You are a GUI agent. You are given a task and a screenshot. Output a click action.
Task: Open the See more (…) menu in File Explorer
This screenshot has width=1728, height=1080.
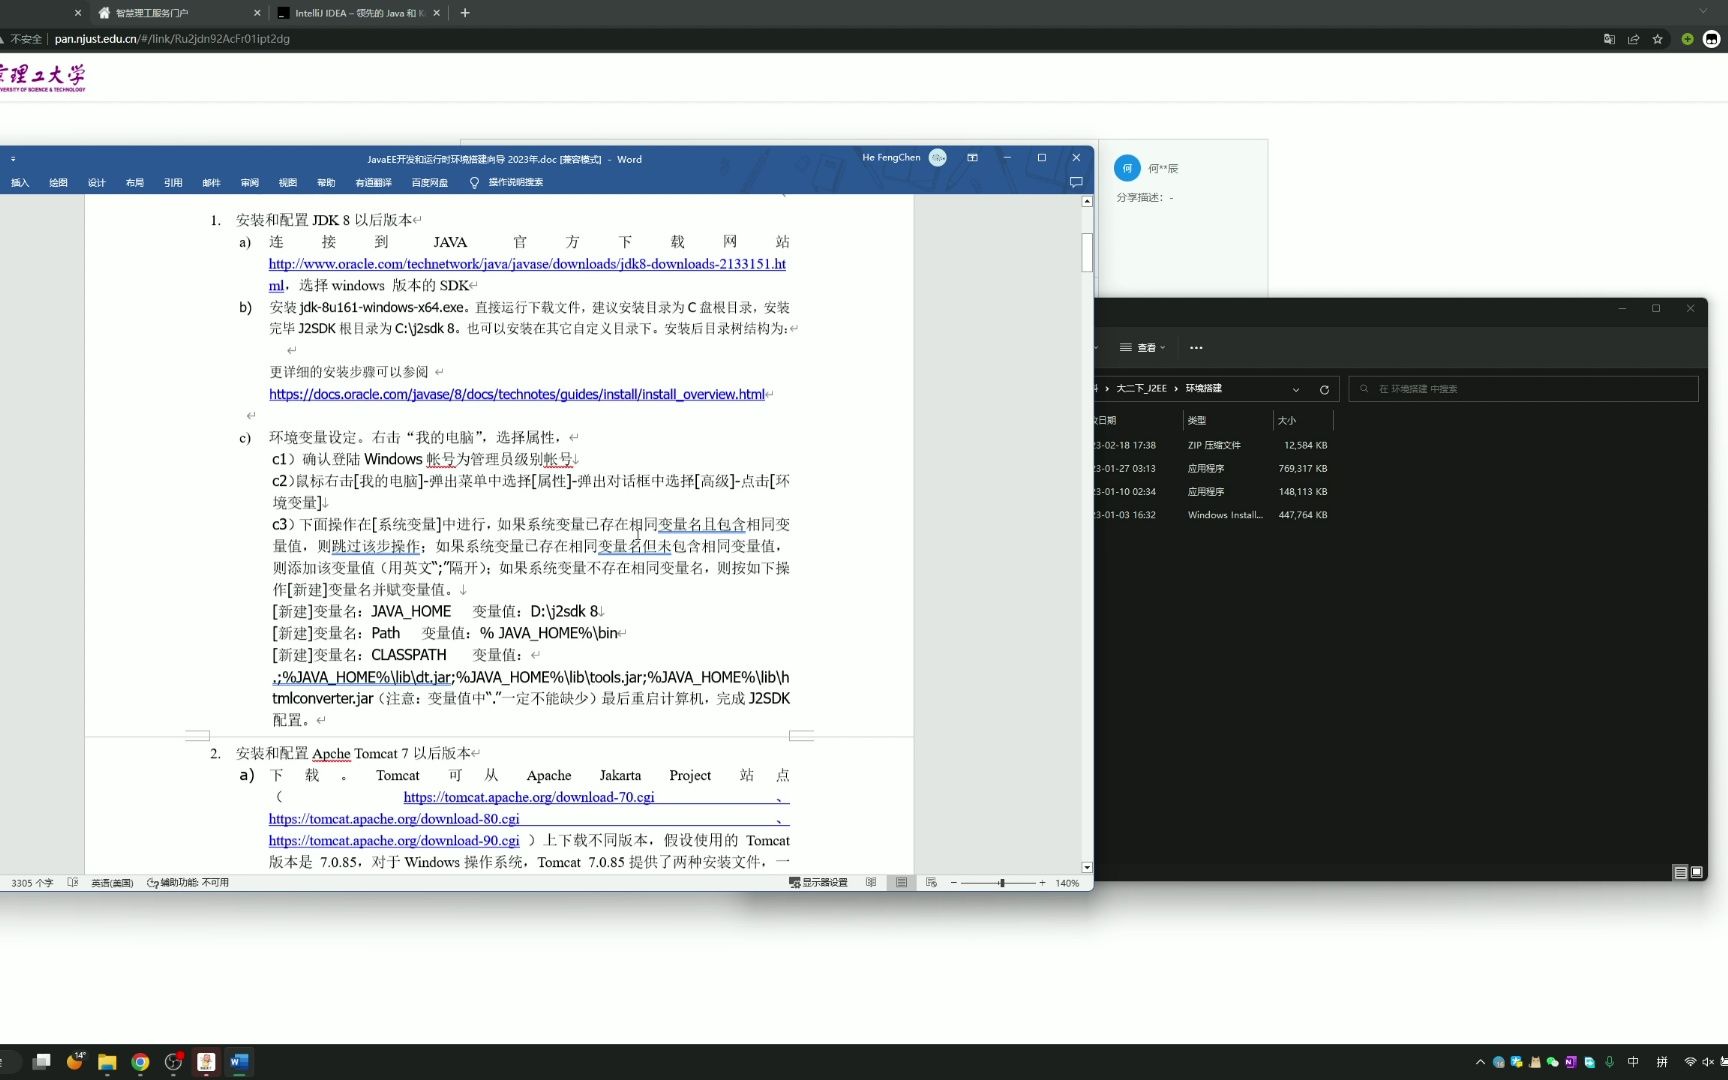click(x=1196, y=348)
